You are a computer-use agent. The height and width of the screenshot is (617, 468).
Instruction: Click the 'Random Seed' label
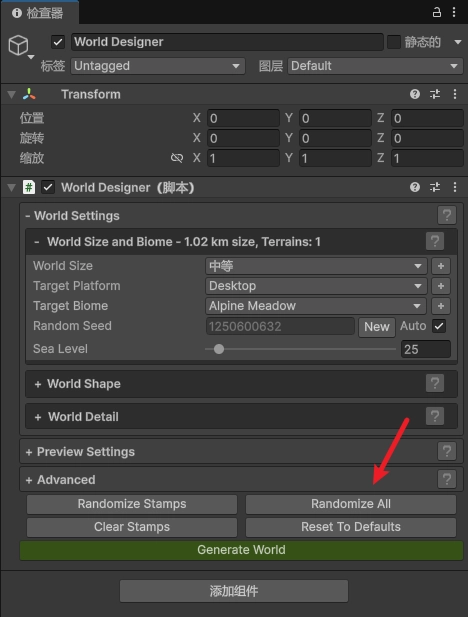[x=72, y=326]
